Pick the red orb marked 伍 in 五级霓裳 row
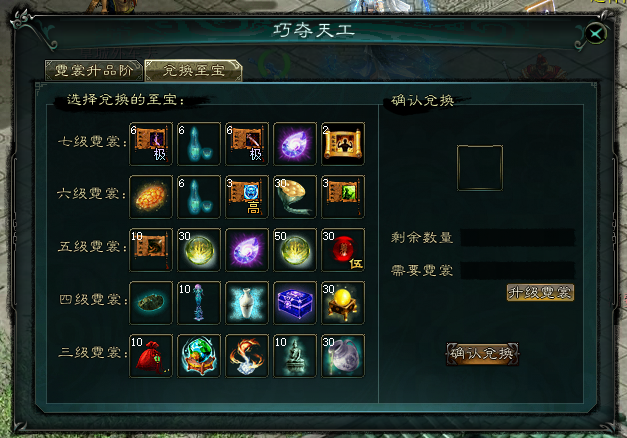 point(343,250)
